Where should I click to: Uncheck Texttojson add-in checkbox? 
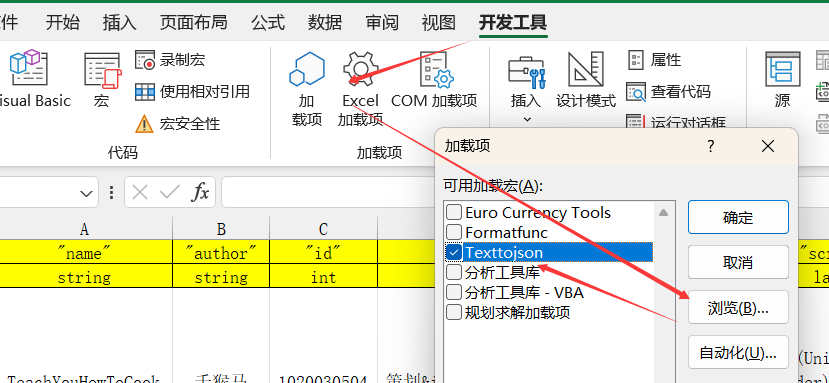point(454,252)
